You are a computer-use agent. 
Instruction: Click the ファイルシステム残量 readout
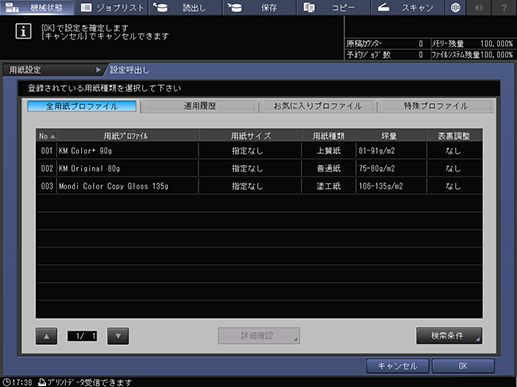click(x=472, y=55)
